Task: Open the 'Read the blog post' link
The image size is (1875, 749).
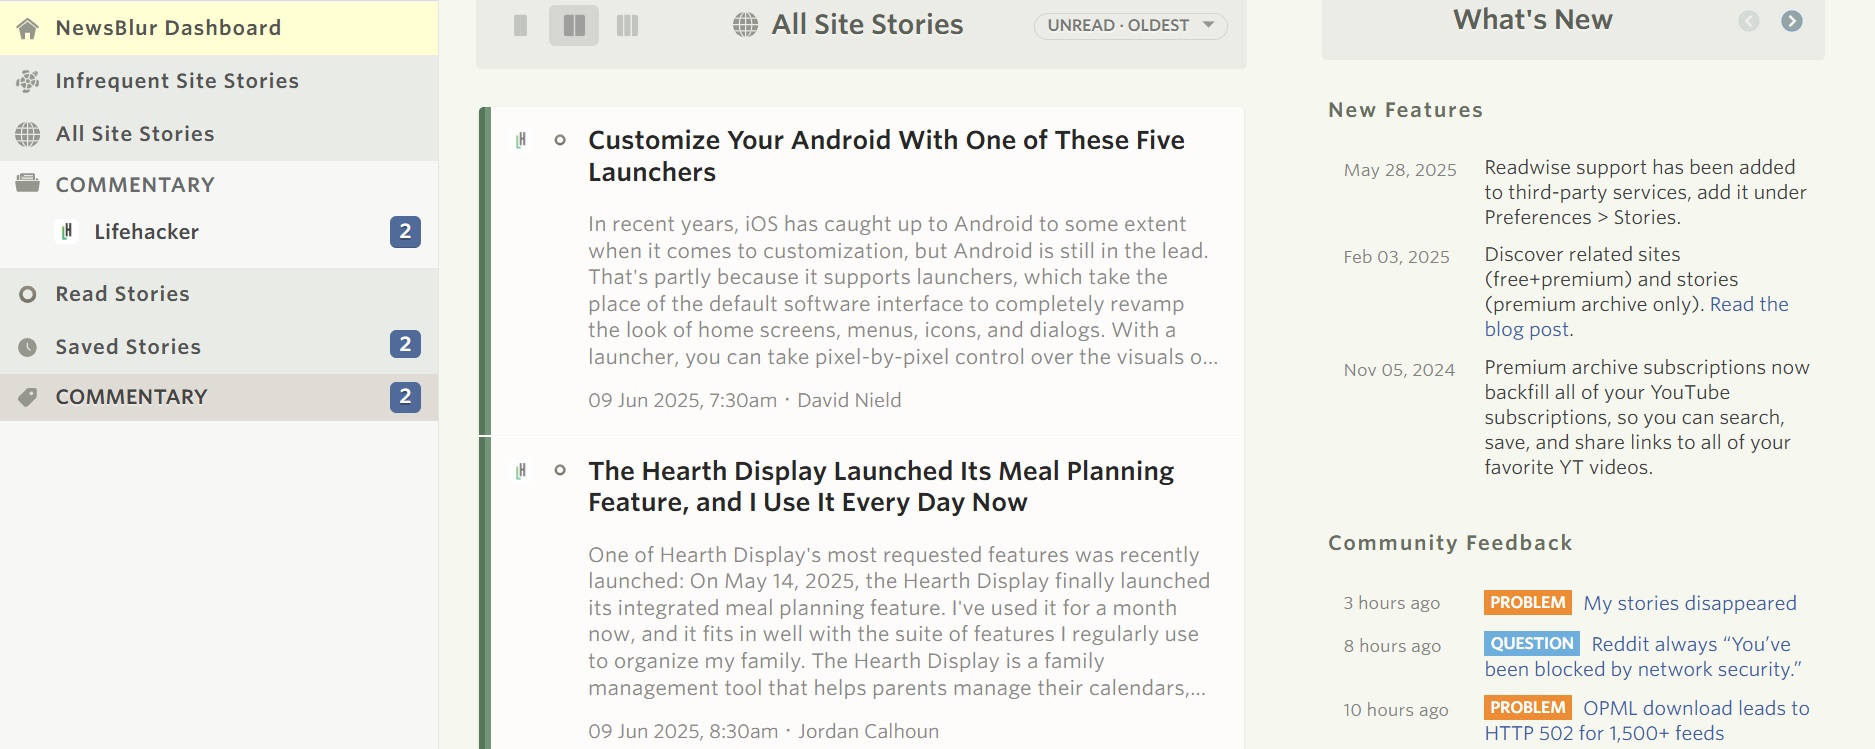Action: coord(1636,317)
